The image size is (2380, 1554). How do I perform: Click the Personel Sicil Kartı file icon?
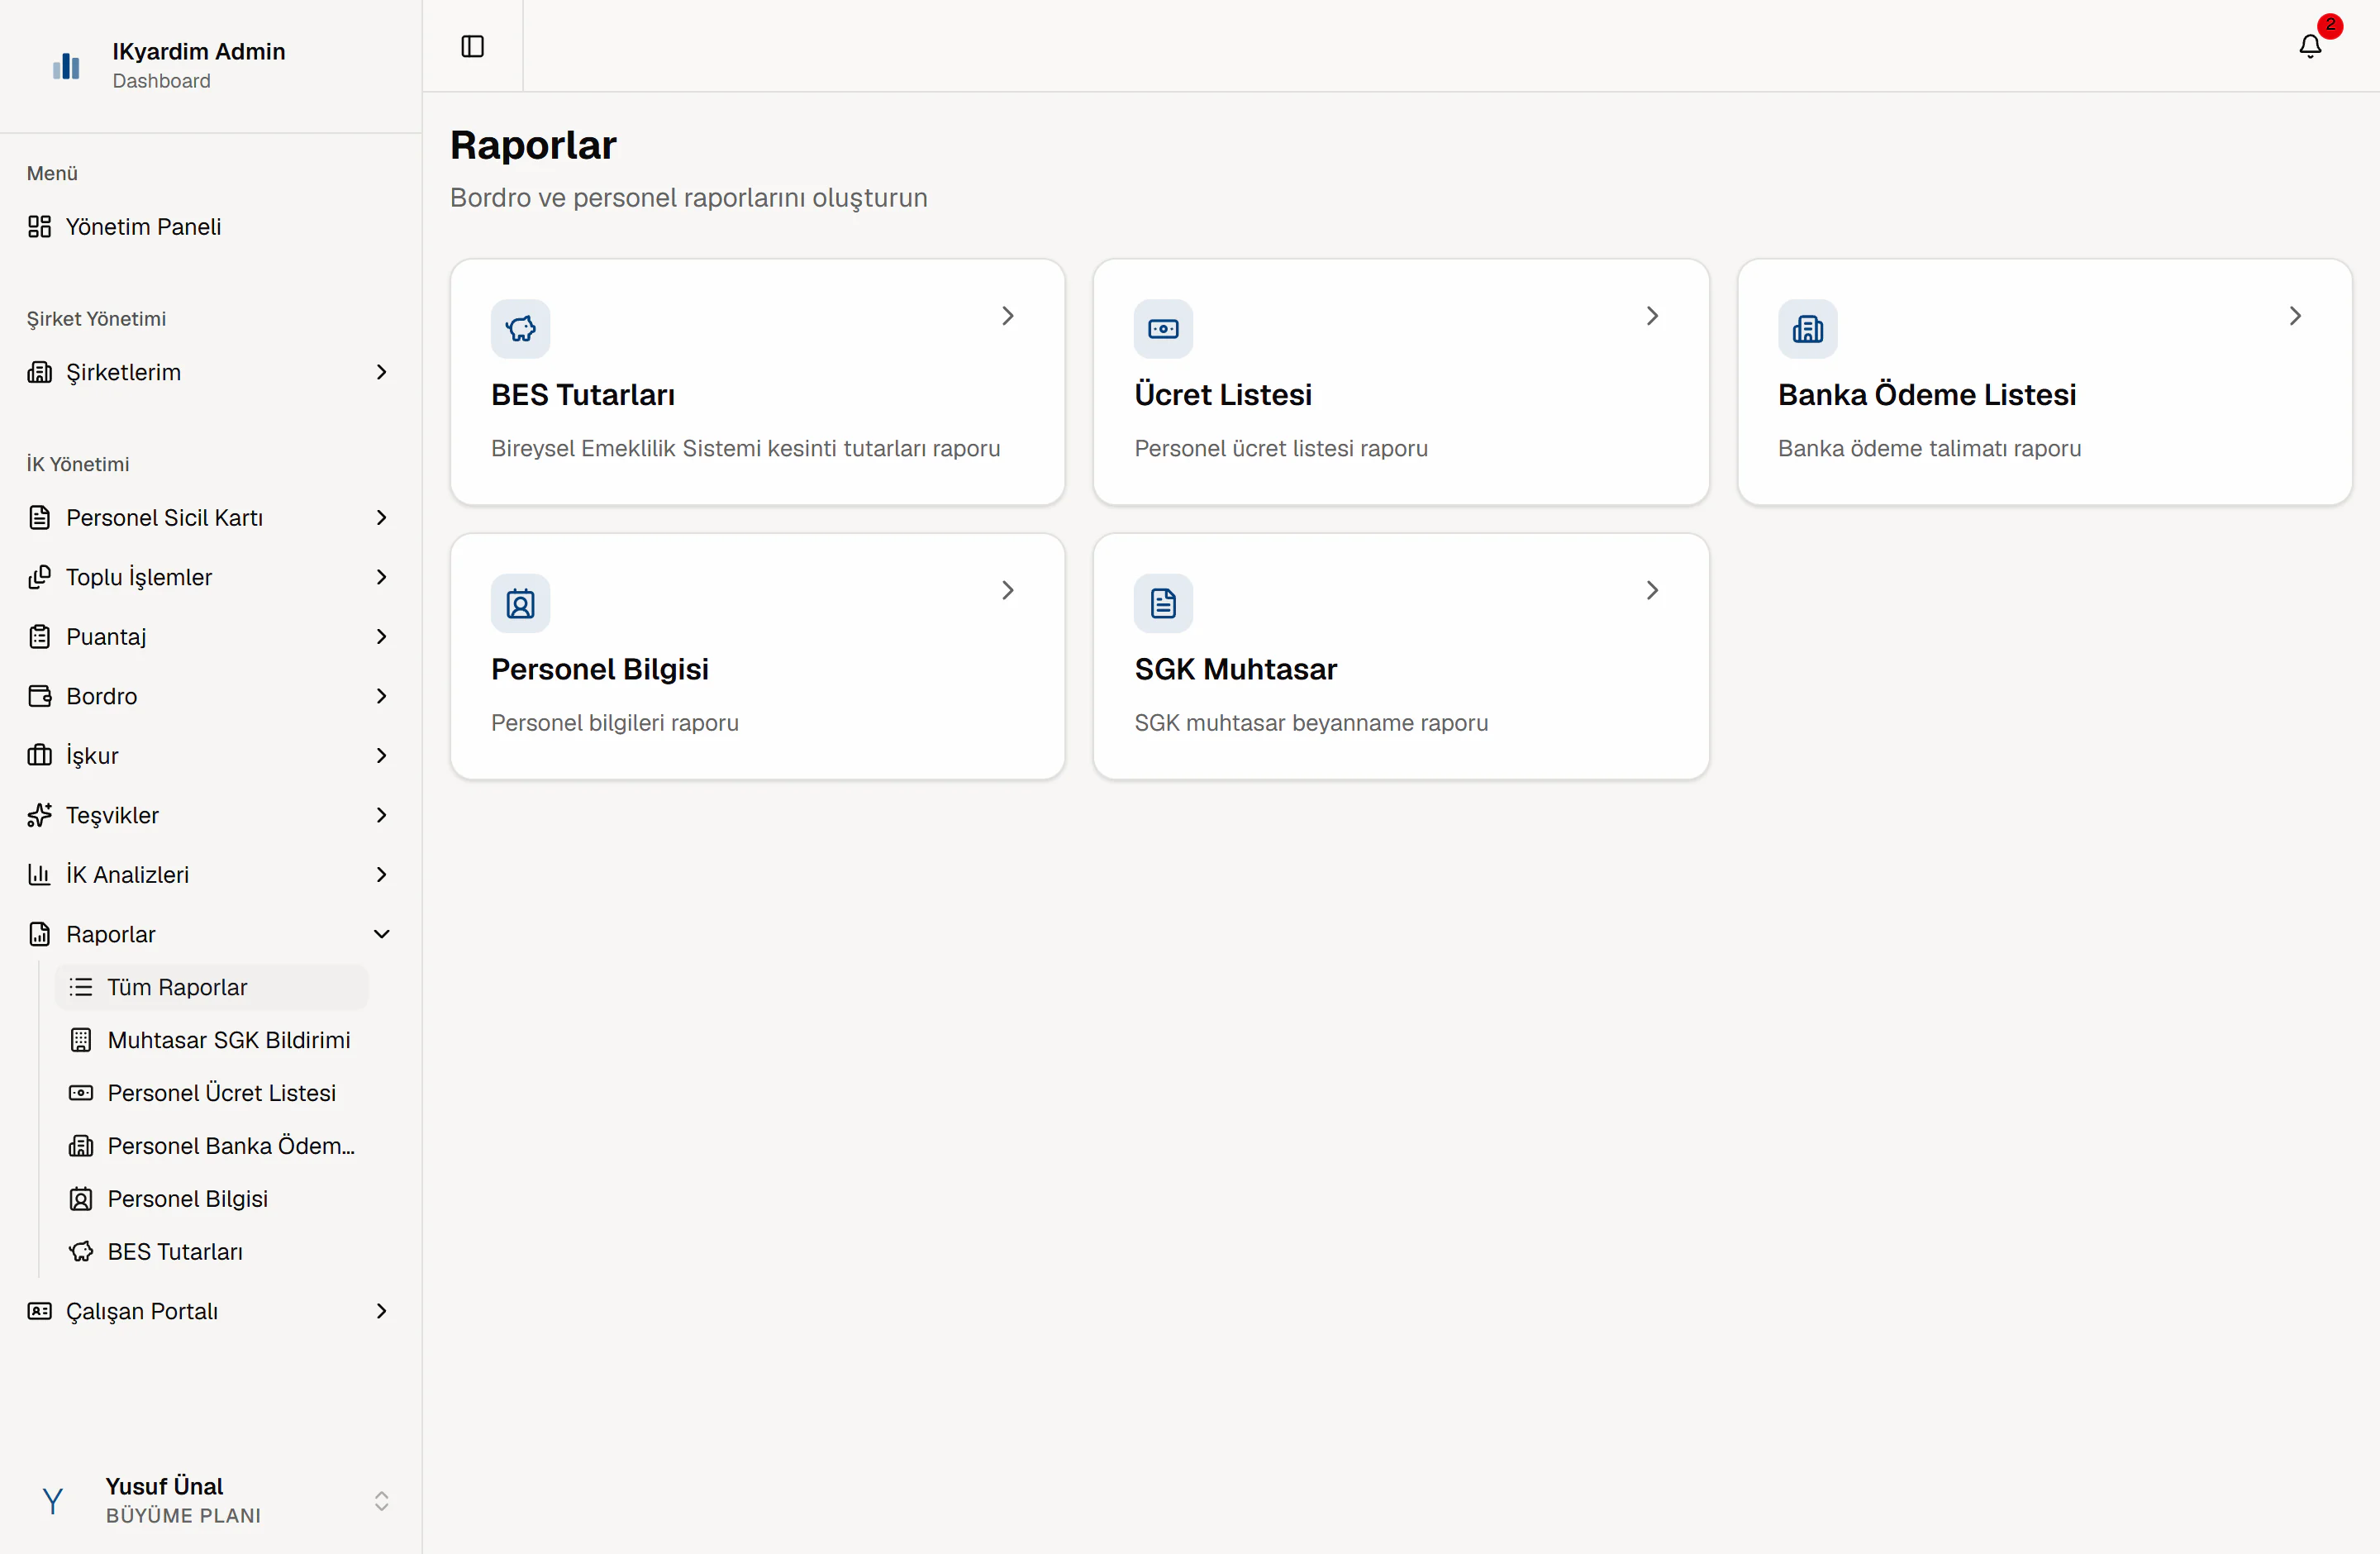(x=39, y=517)
